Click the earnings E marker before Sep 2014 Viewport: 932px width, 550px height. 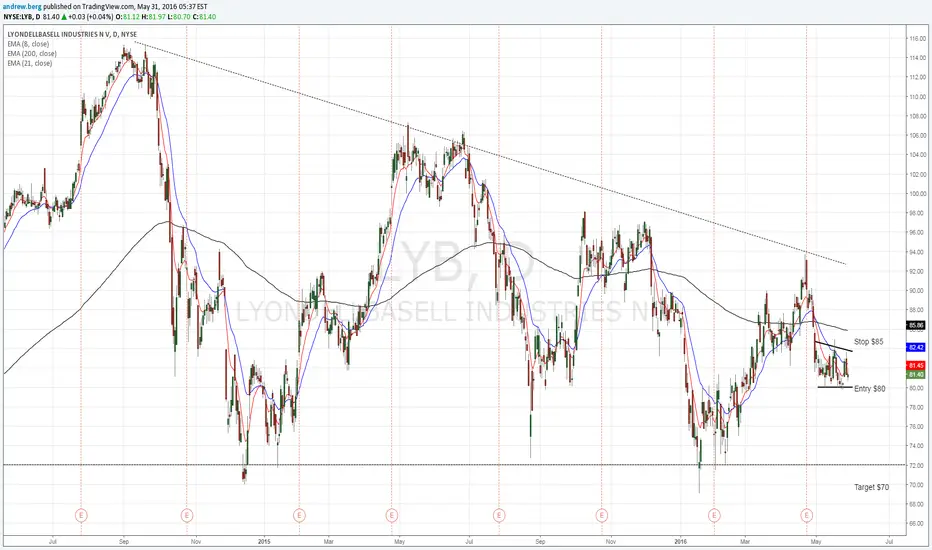click(x=81, y=515)
